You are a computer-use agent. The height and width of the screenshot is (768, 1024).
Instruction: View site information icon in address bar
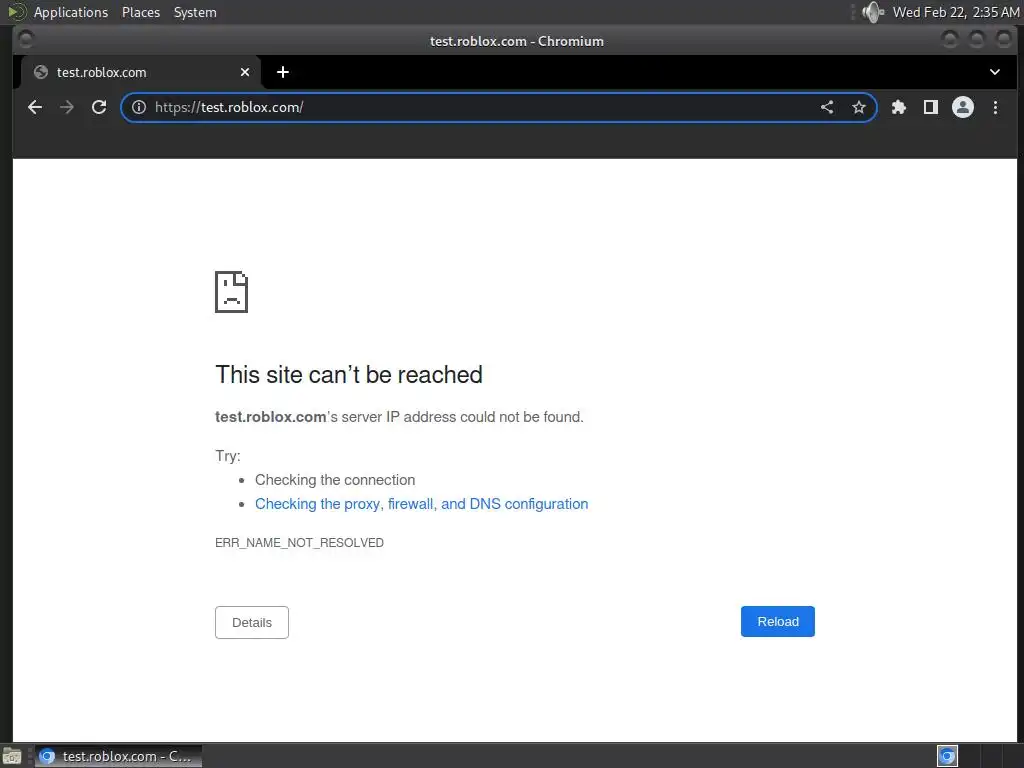pyautogui.click(x=139, y=107)
